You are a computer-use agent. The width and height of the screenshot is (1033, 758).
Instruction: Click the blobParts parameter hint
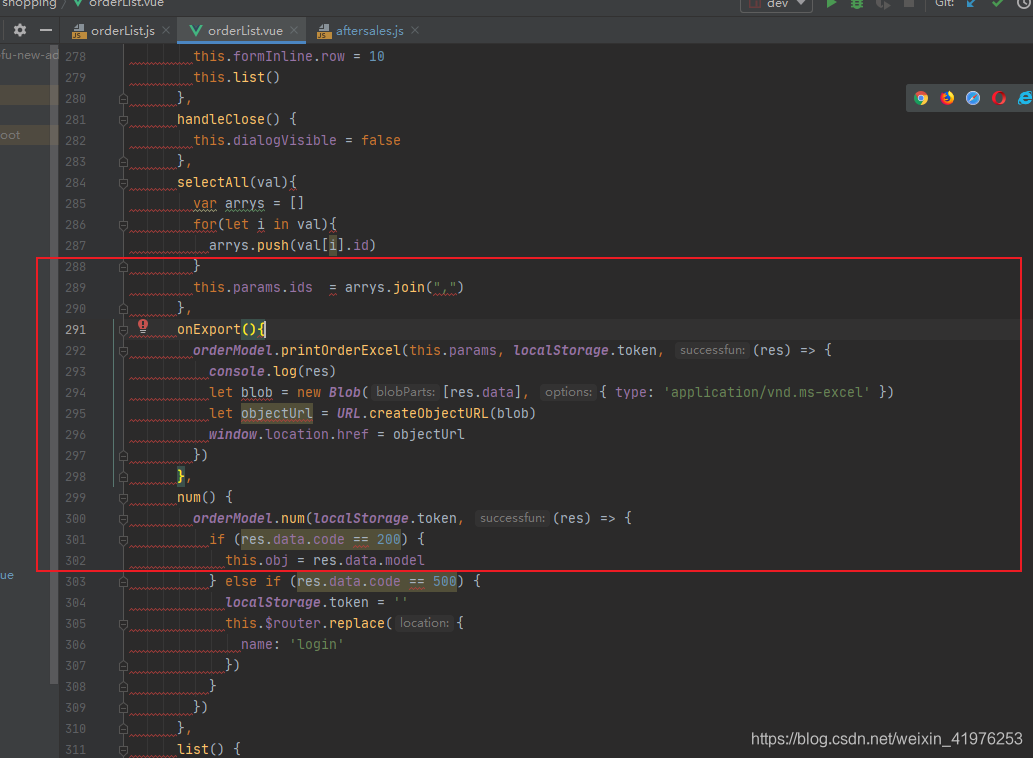pyautogui.click(x=405, y=392)
